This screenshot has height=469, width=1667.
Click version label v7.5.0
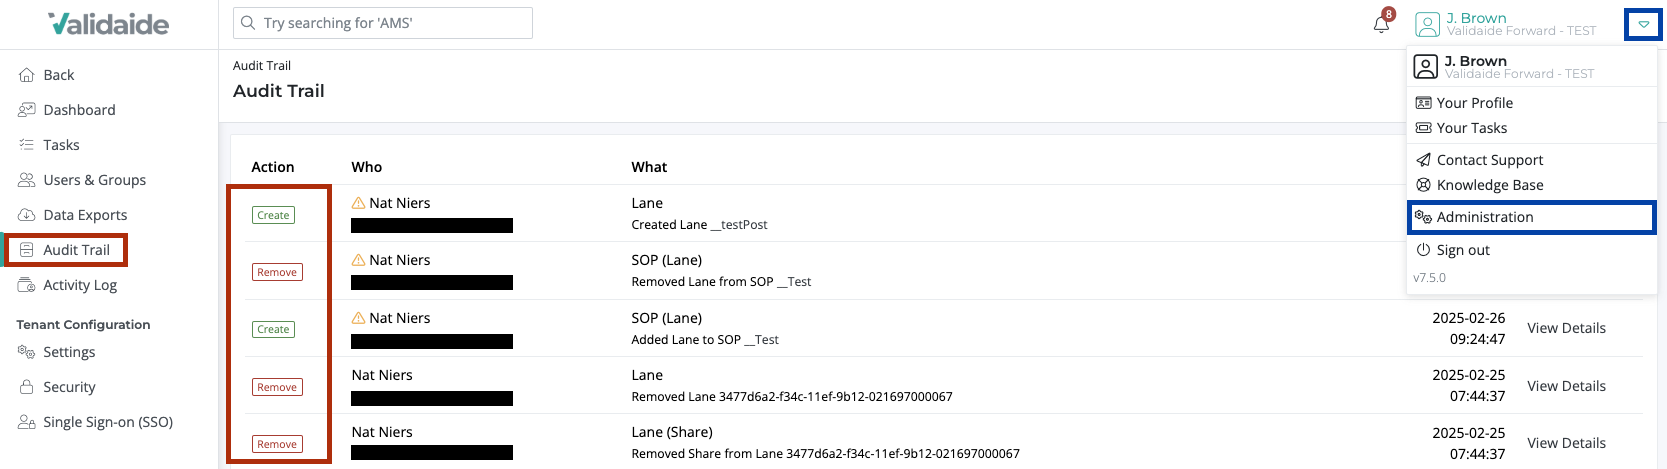click(1429, 278)
